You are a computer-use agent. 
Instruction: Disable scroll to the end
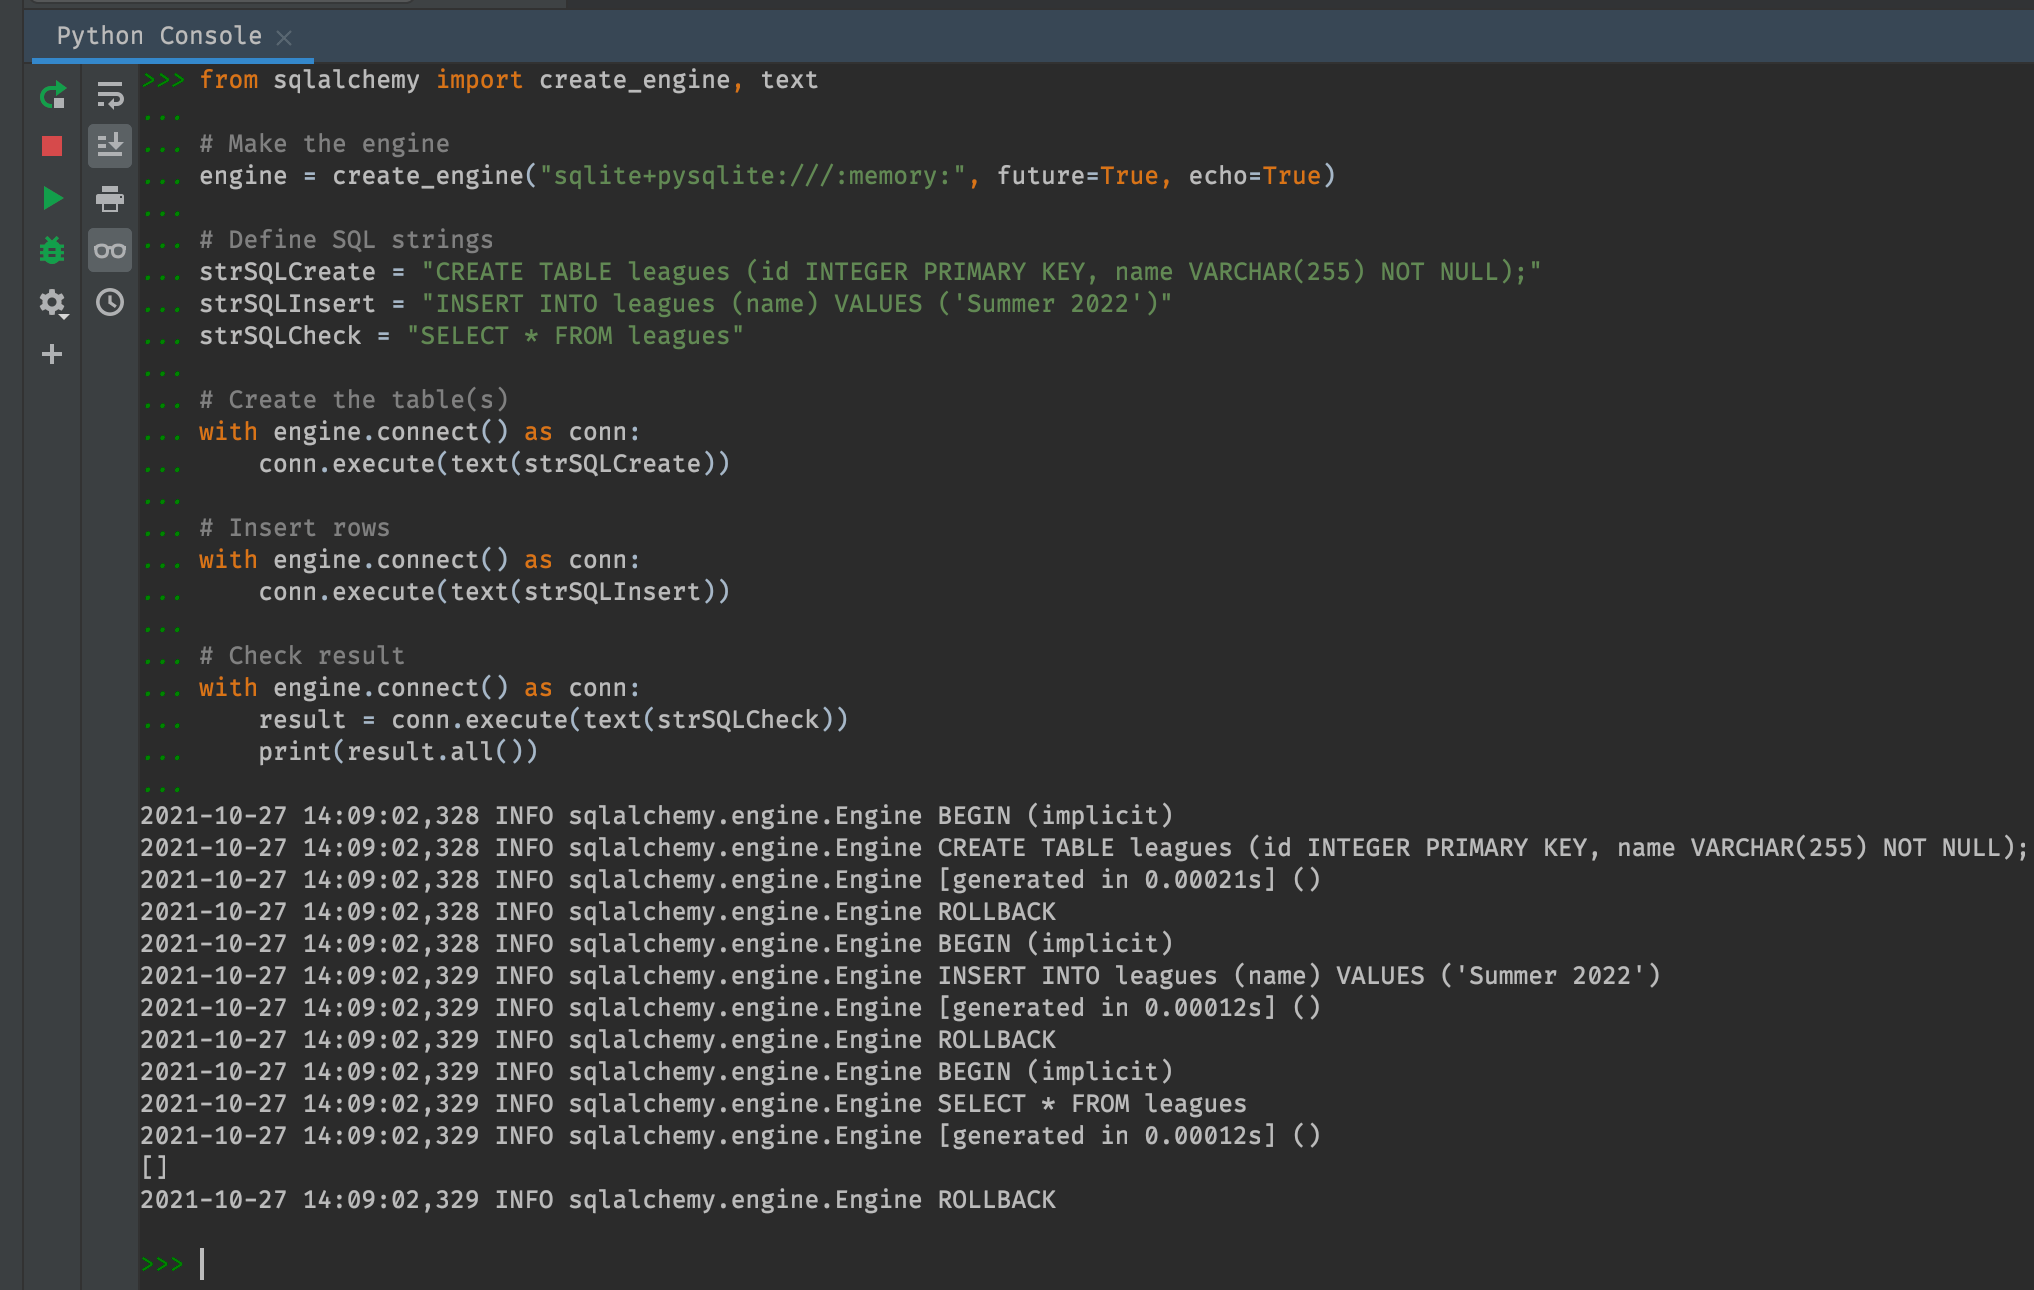click(110, 146)
